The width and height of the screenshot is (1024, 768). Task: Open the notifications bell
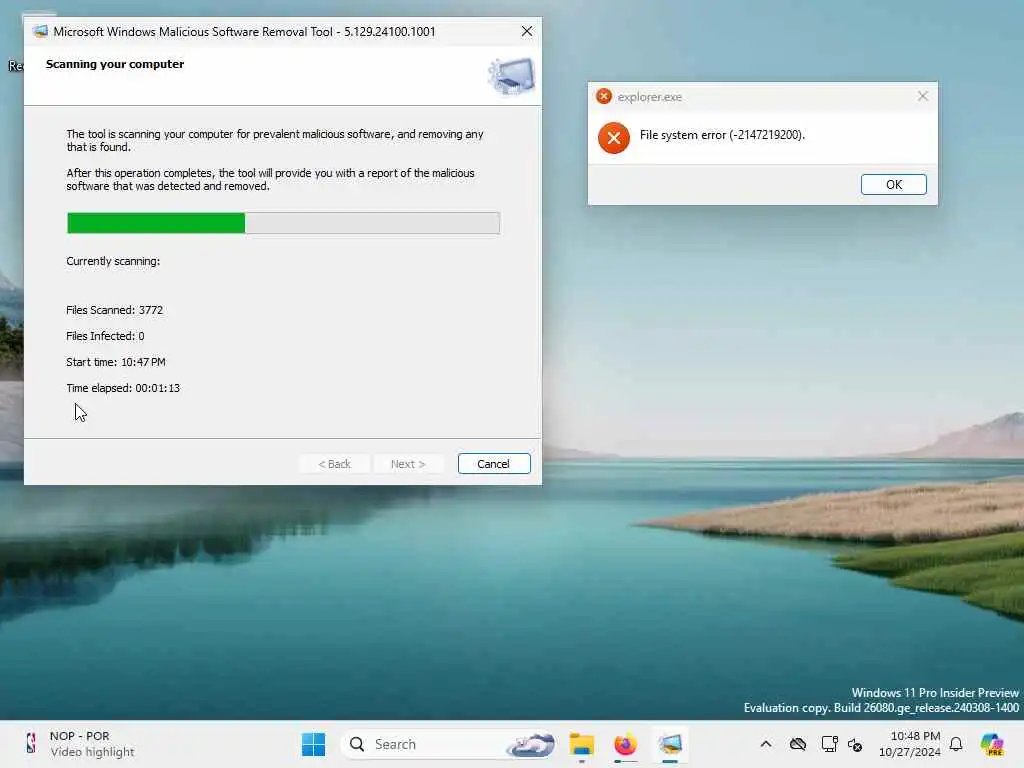956,744
